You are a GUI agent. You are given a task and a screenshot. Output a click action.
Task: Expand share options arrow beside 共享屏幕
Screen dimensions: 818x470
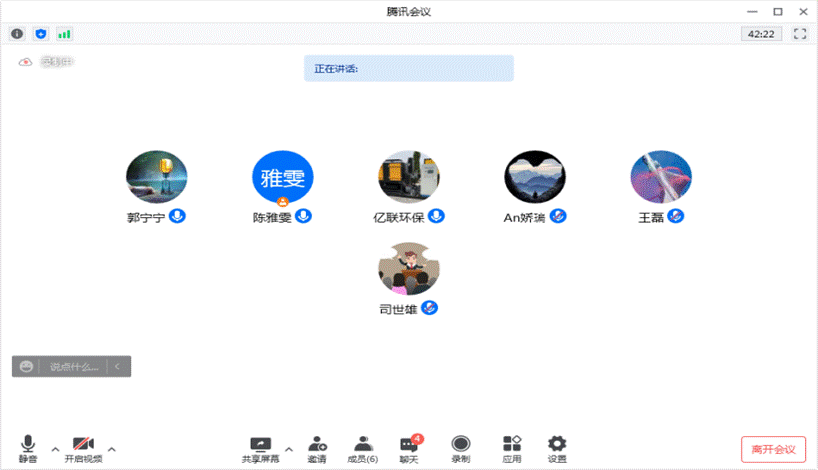click(x=289, y=448)
